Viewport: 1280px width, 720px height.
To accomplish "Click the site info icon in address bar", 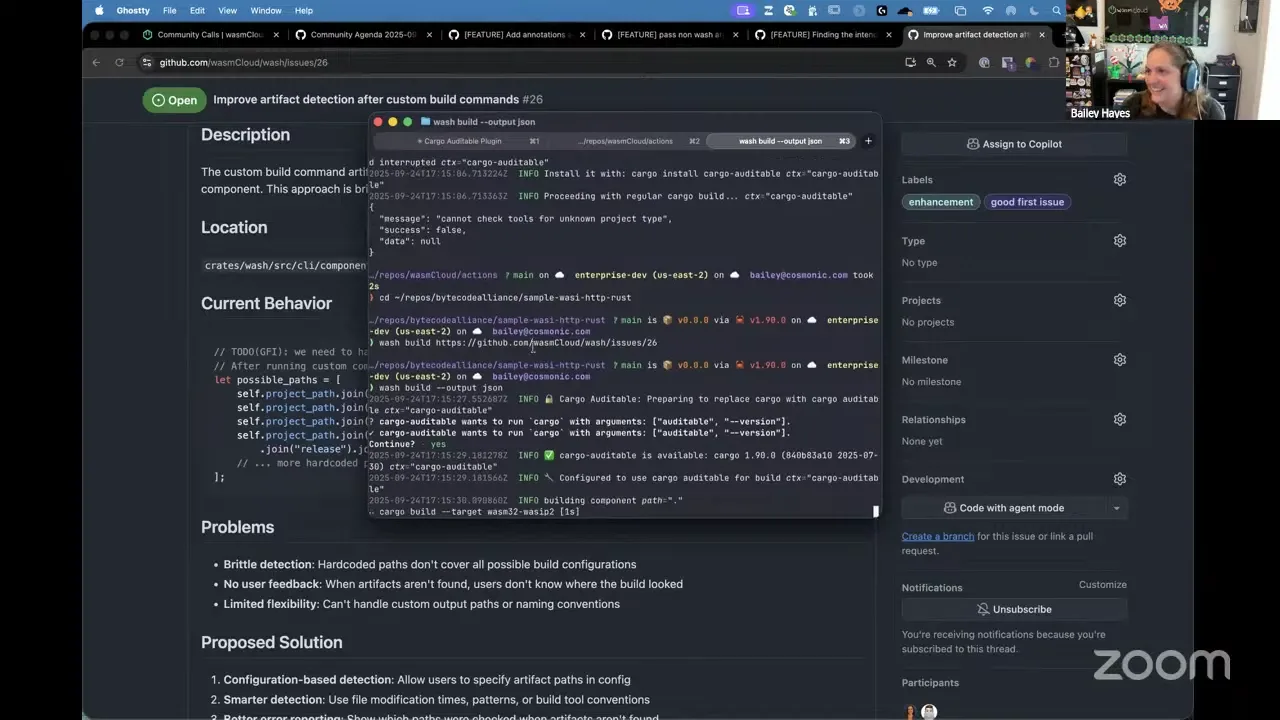I will [x=147, y=62].
